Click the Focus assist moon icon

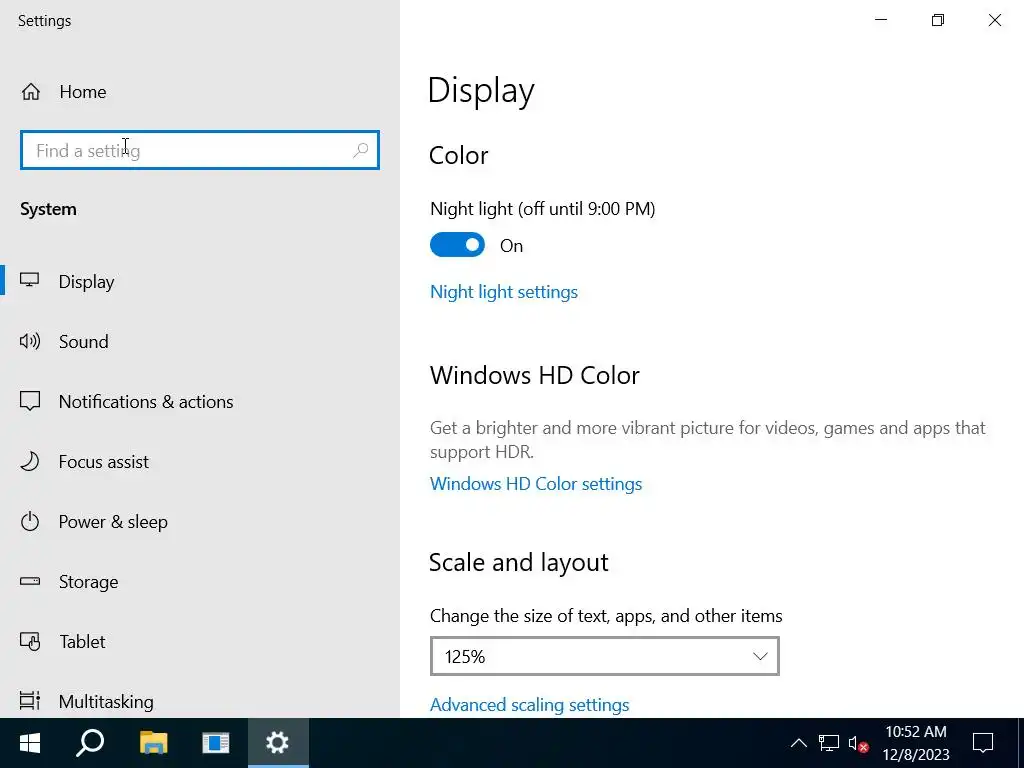coord(29,461)
